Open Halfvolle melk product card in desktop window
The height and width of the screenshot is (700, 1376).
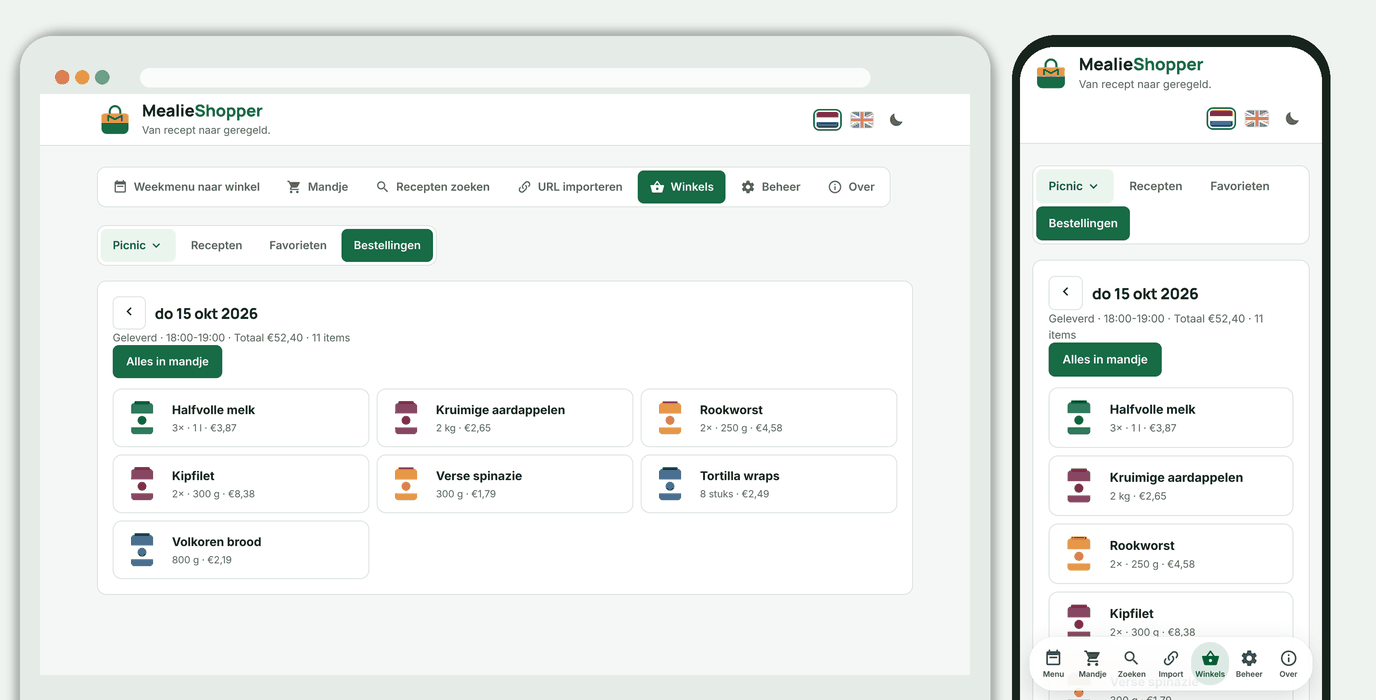coord(241,418)
